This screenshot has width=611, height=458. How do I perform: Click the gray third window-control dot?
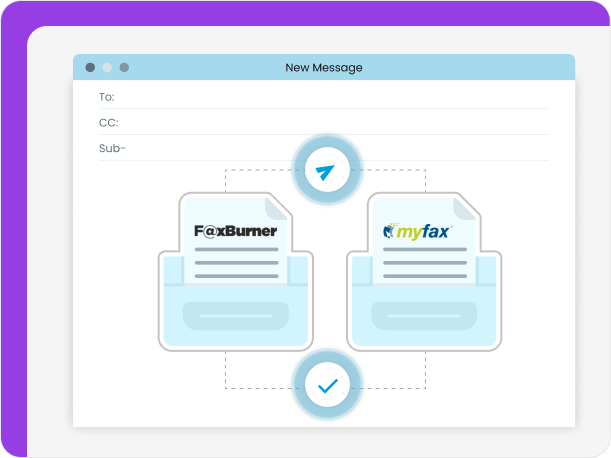tap(124, 67)
